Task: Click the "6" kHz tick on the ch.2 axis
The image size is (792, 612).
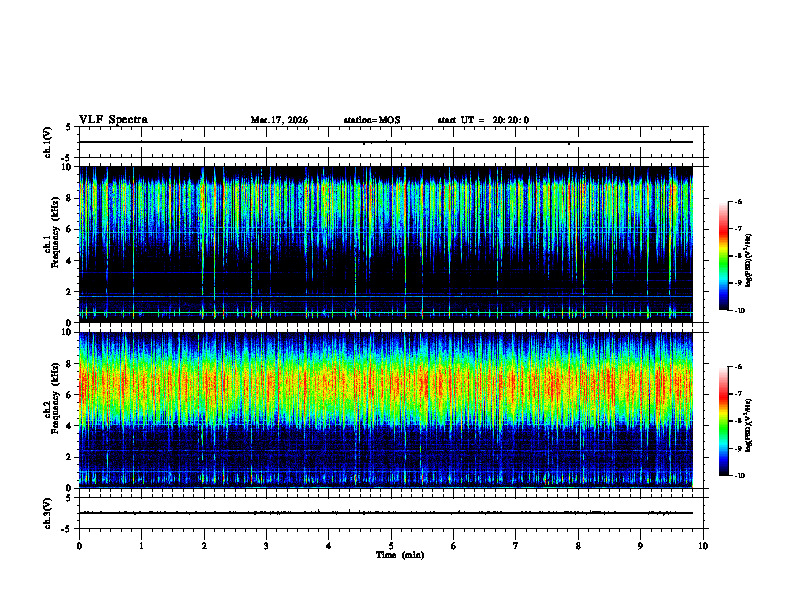Action: click(x=70, y=395)
